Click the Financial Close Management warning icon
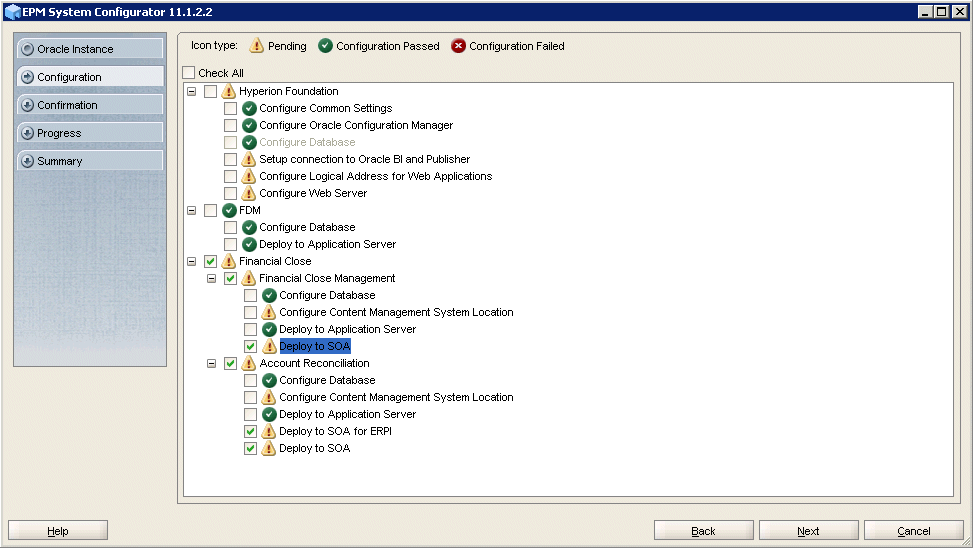This screenshot has height=548, width=973. coord(249,278)
